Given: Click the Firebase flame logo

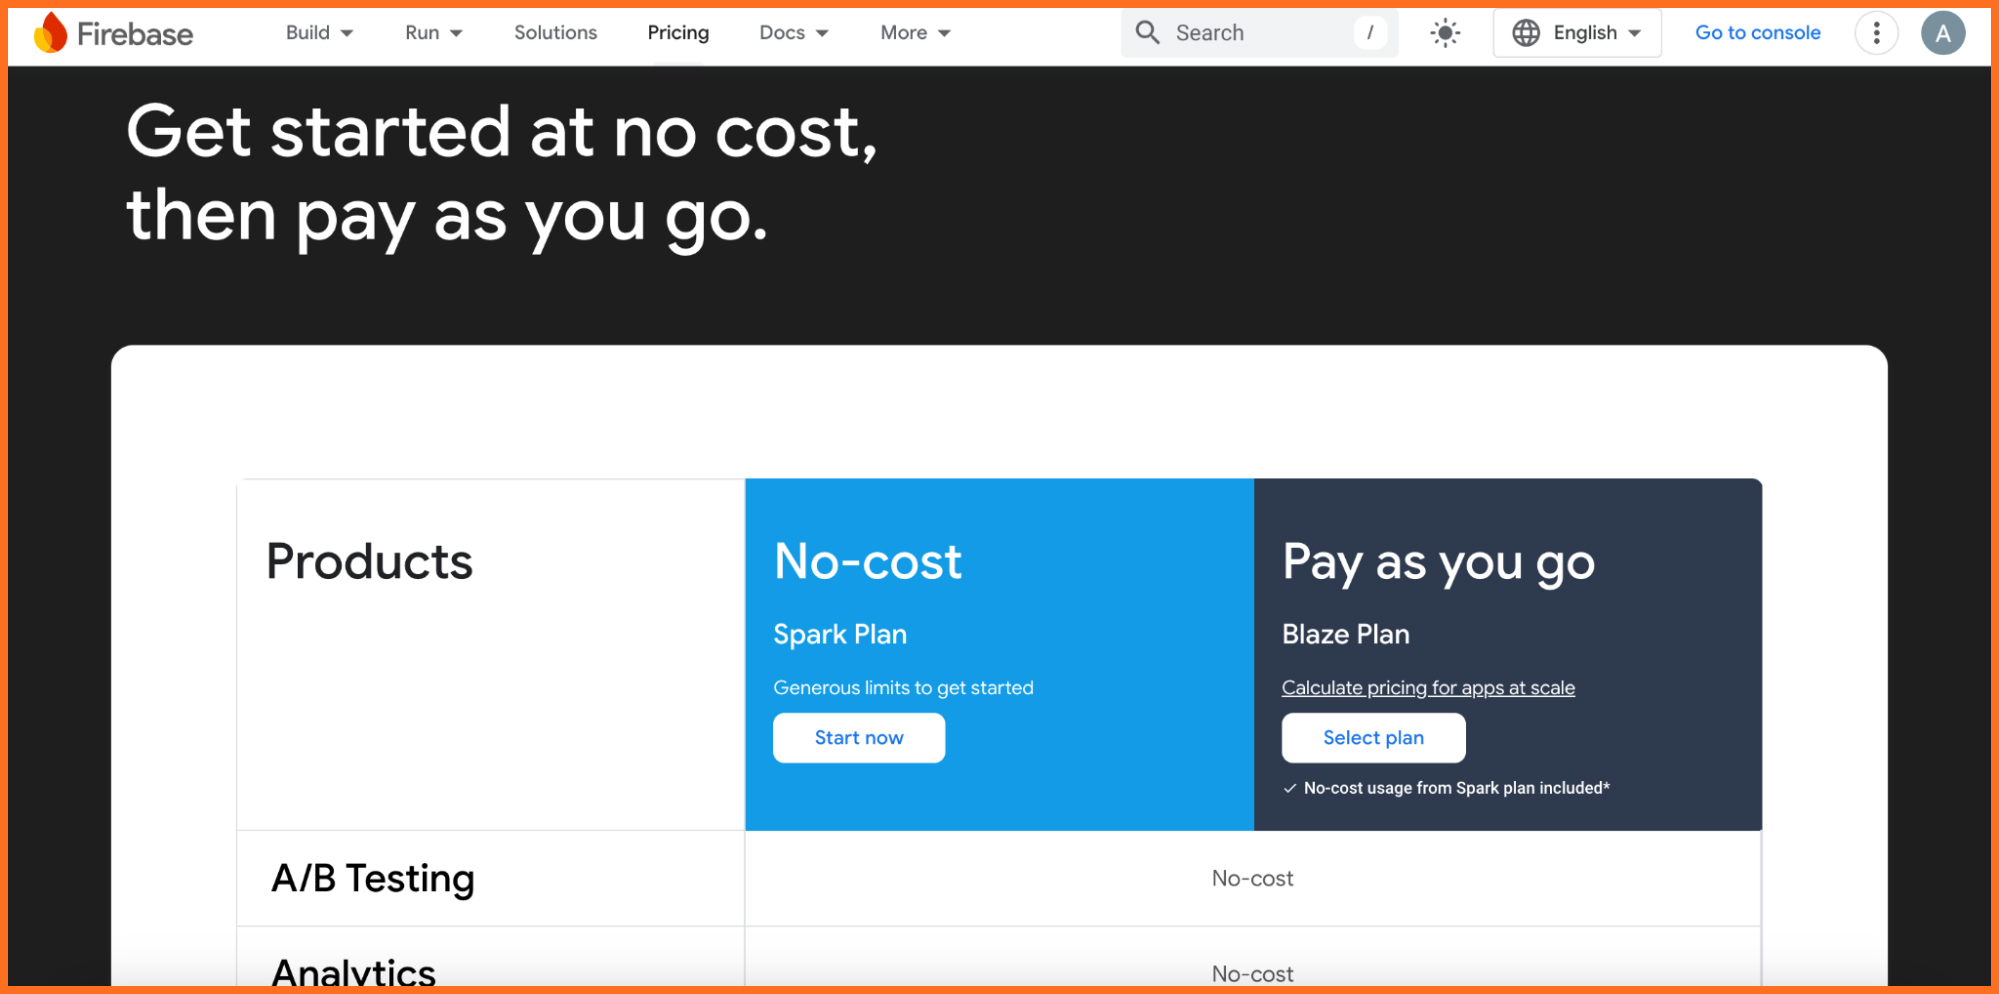Looking at the screenshot, I should 50,33.
